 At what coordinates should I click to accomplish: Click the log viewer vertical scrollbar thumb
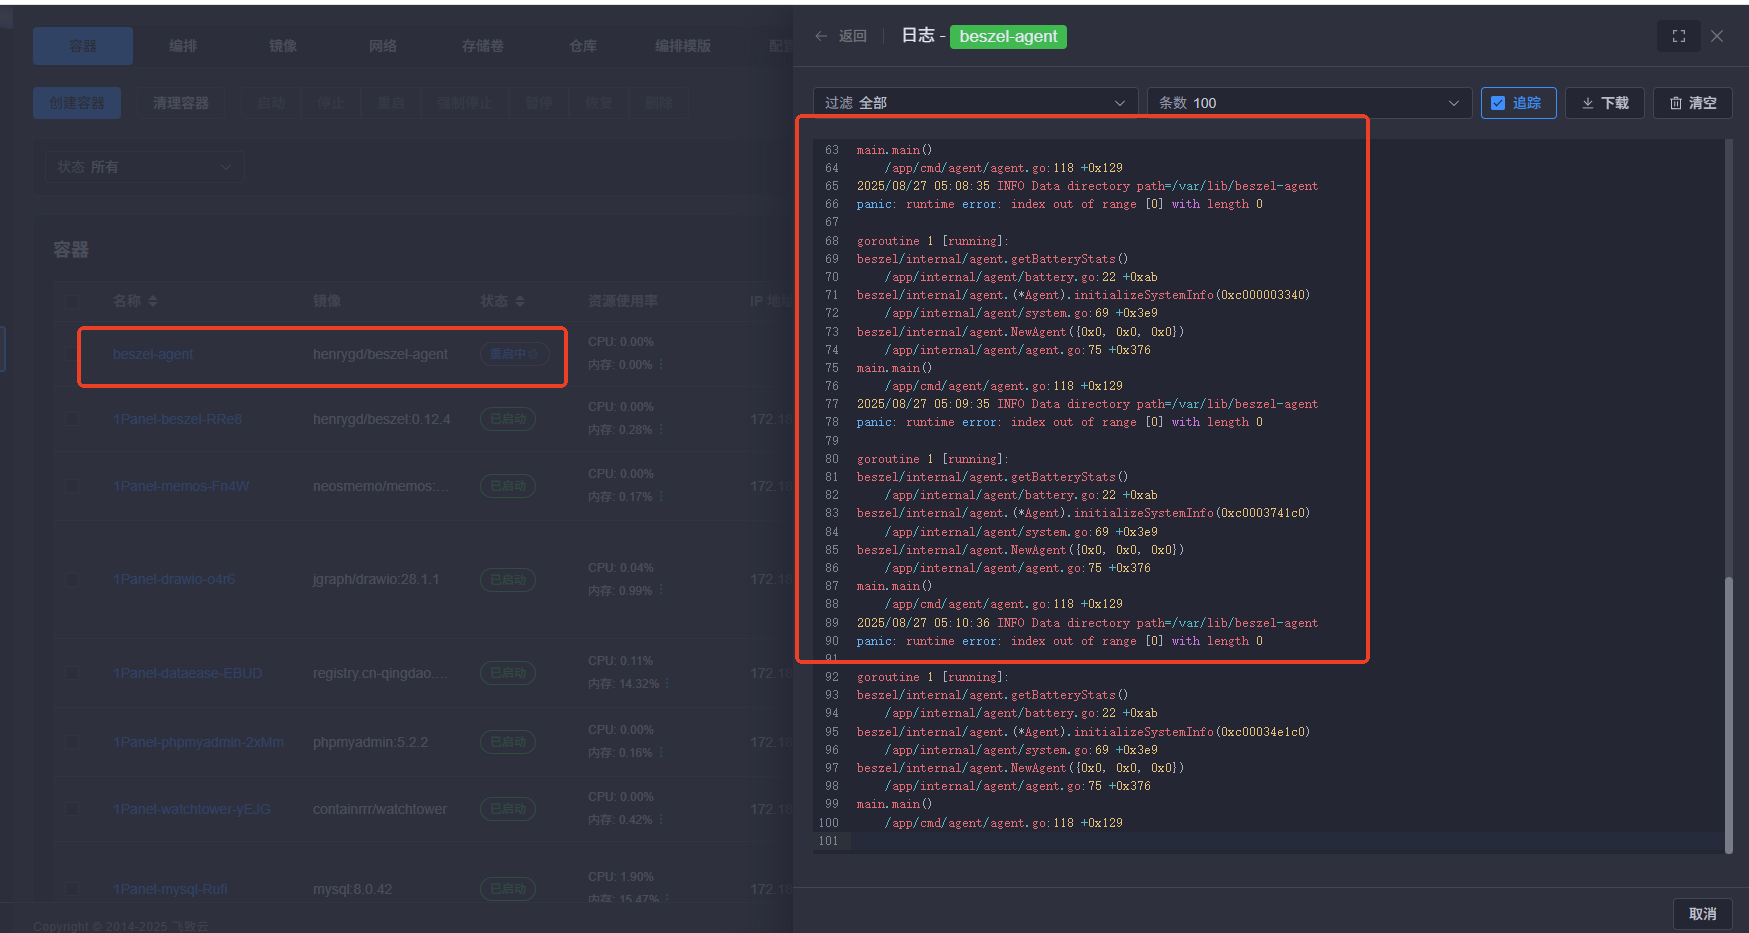[1728, 714]
